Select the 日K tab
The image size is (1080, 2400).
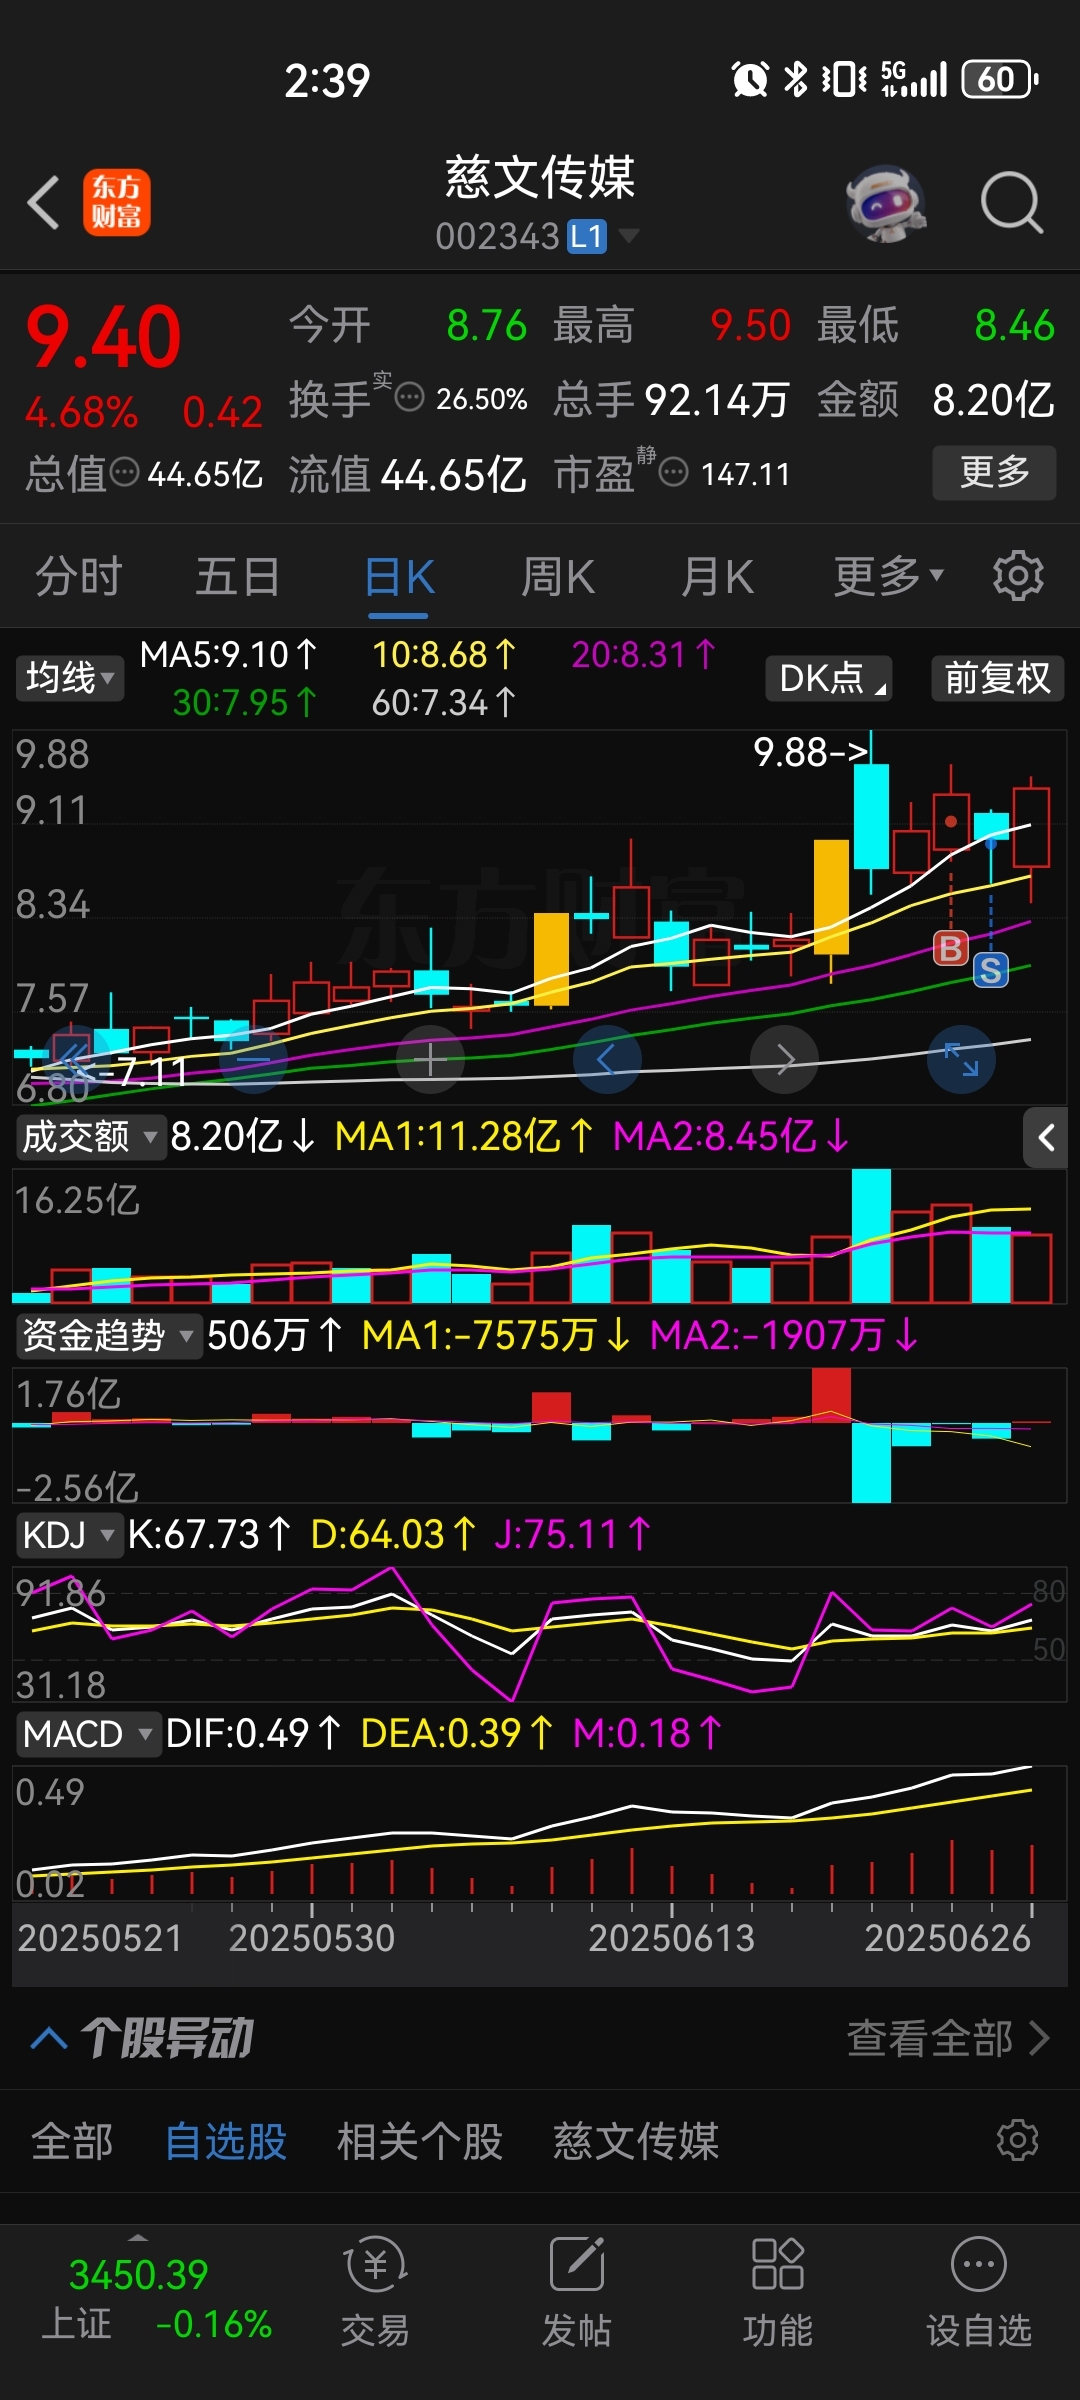(398, 576)
